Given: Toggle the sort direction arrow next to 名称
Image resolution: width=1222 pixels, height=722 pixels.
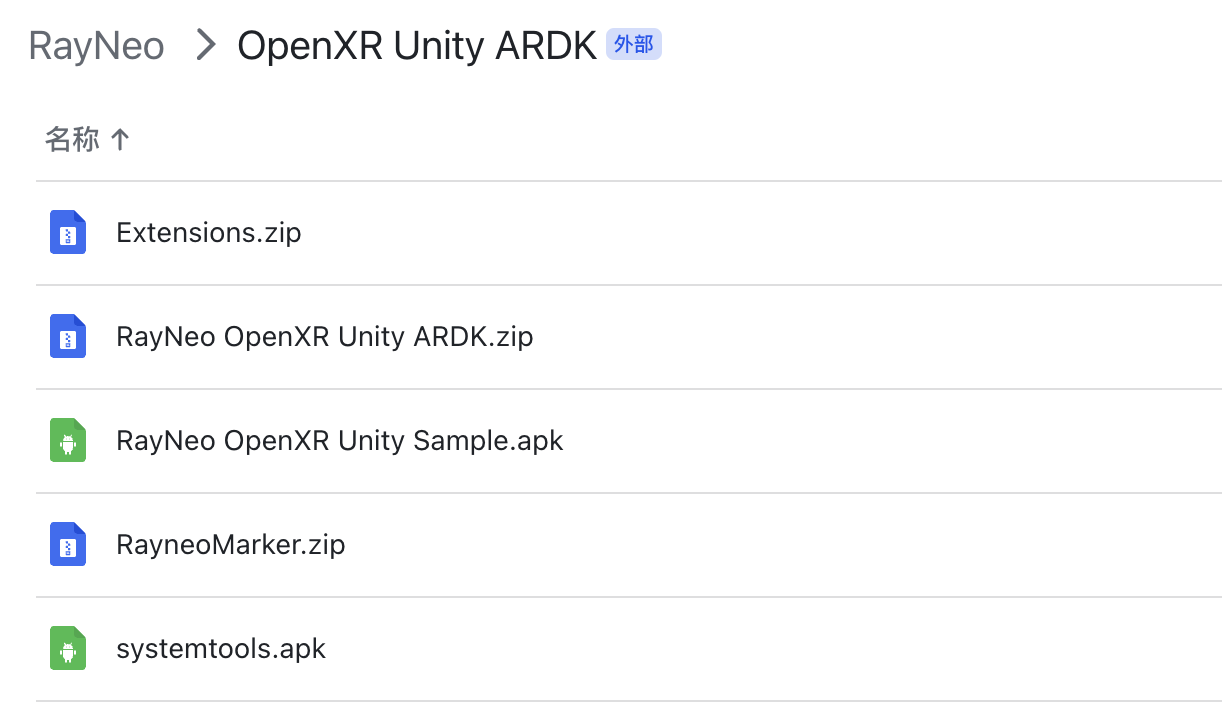Looking at the screenshot, I should pos(120,140).
